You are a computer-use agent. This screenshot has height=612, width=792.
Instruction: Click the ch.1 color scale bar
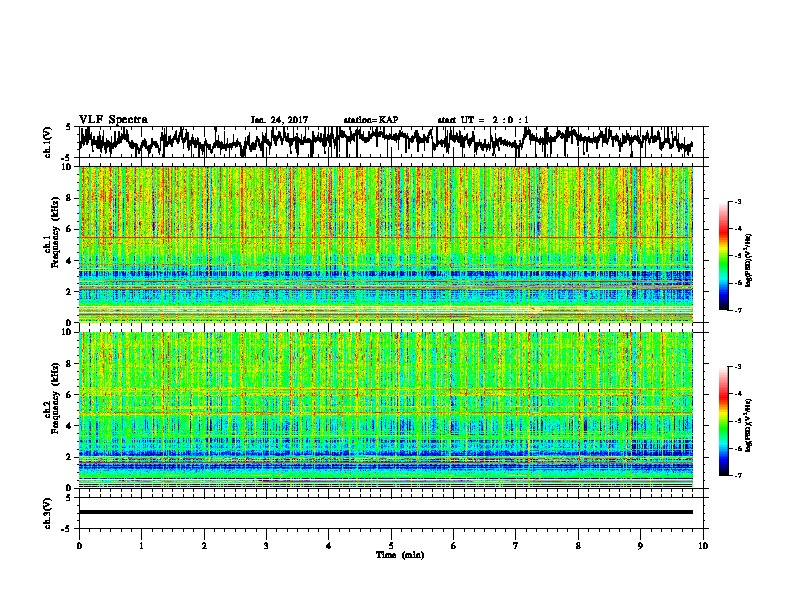click(x=723, y=256)
